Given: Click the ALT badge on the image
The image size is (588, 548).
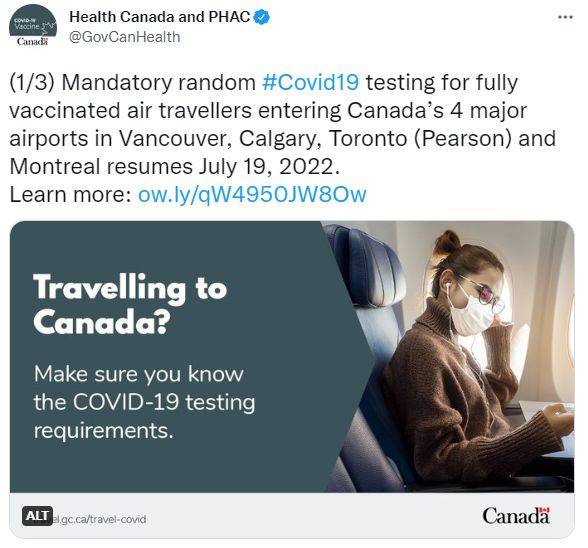Looking at the screenshot, I should coord(37,516).
